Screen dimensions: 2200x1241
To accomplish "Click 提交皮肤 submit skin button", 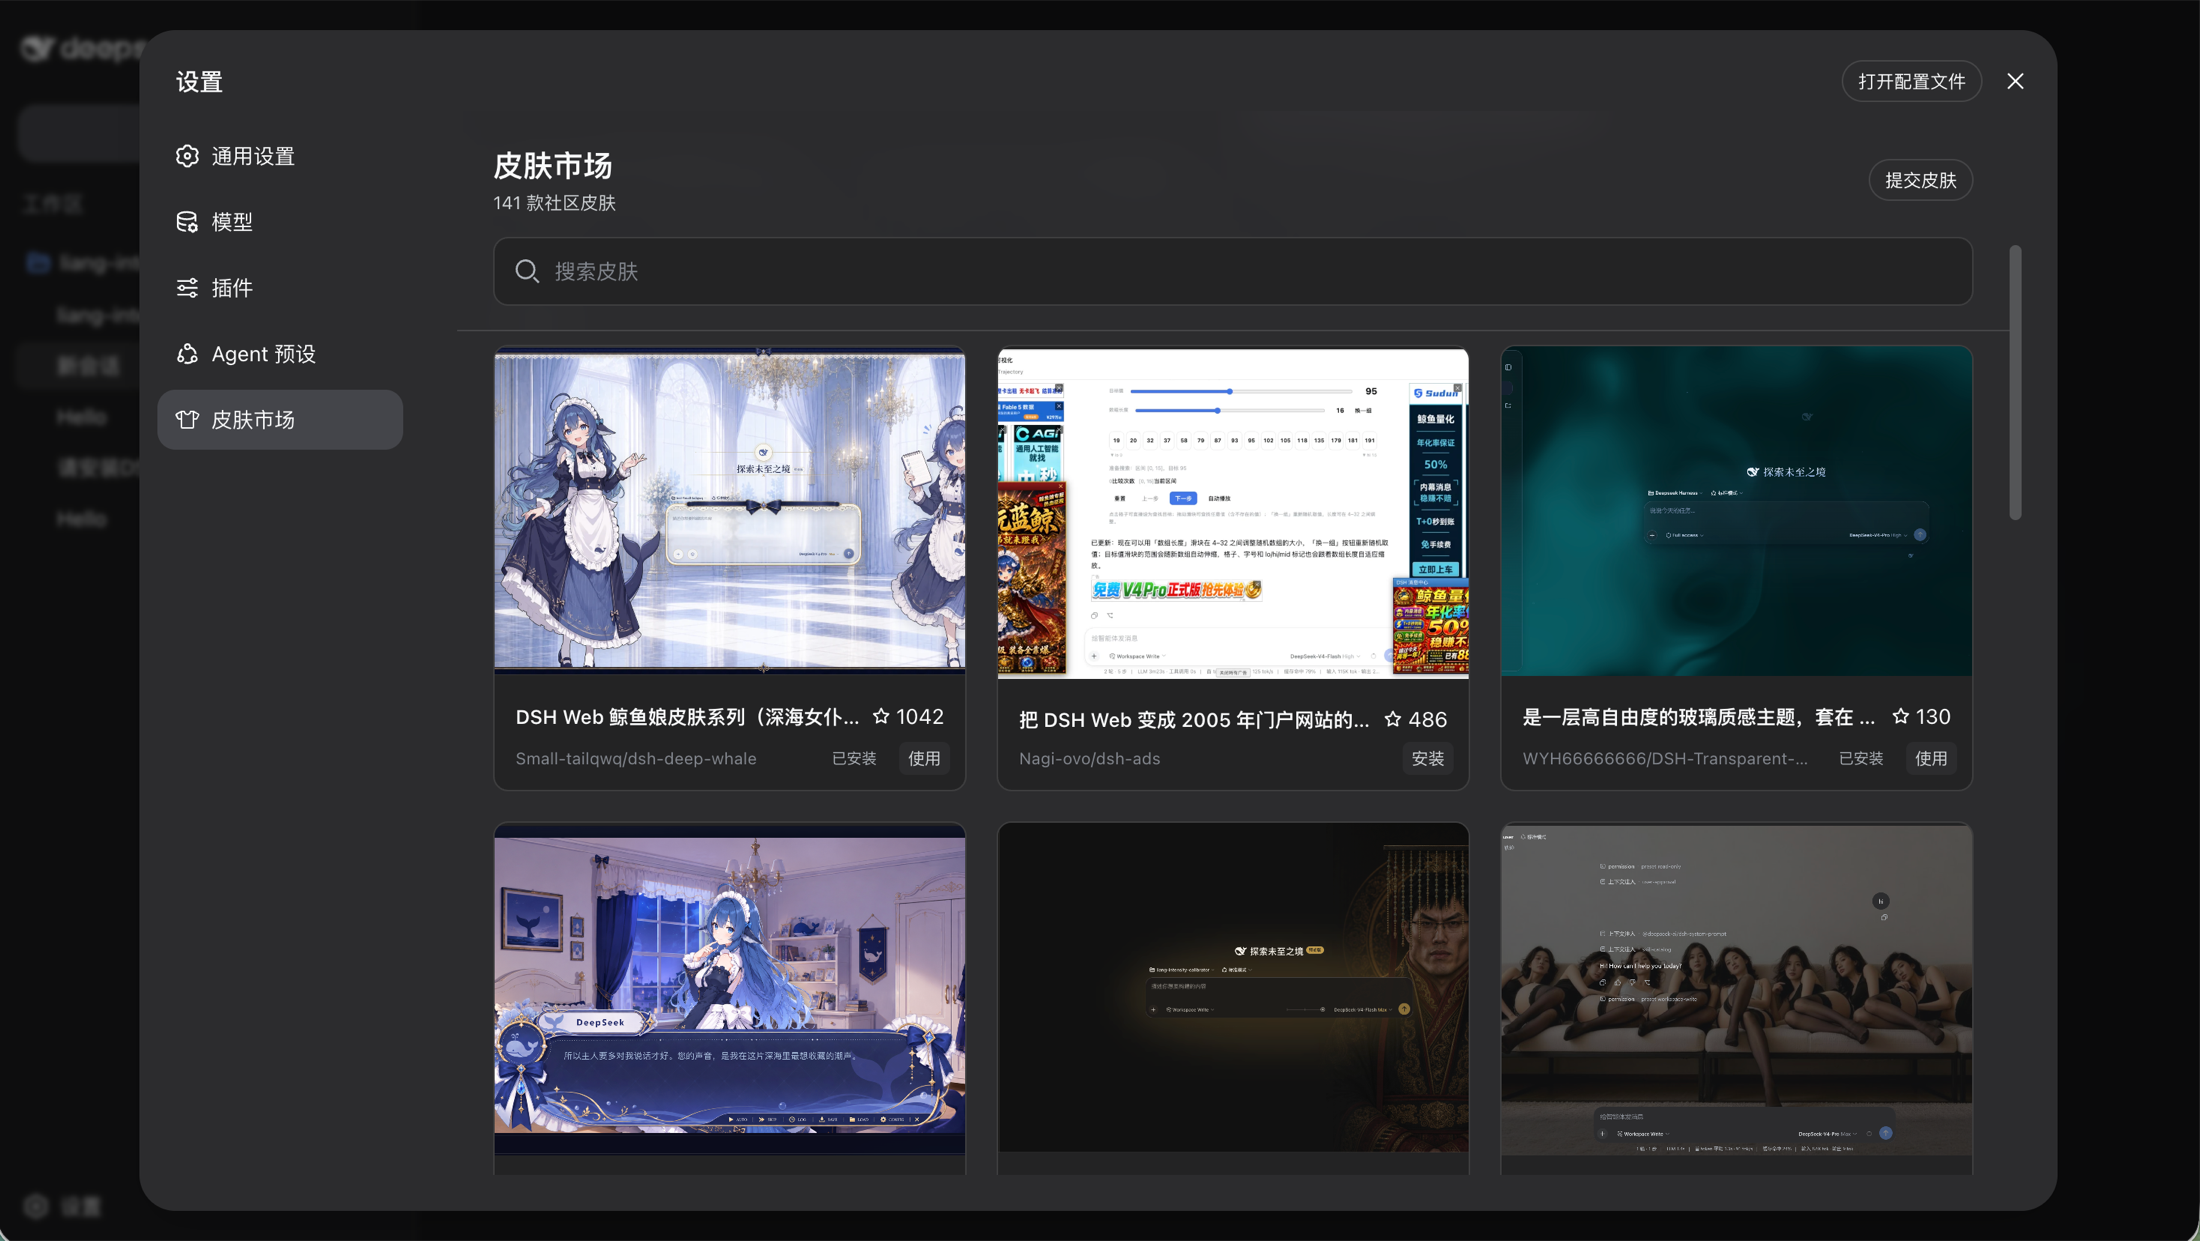I will (x=1920, y=180).
